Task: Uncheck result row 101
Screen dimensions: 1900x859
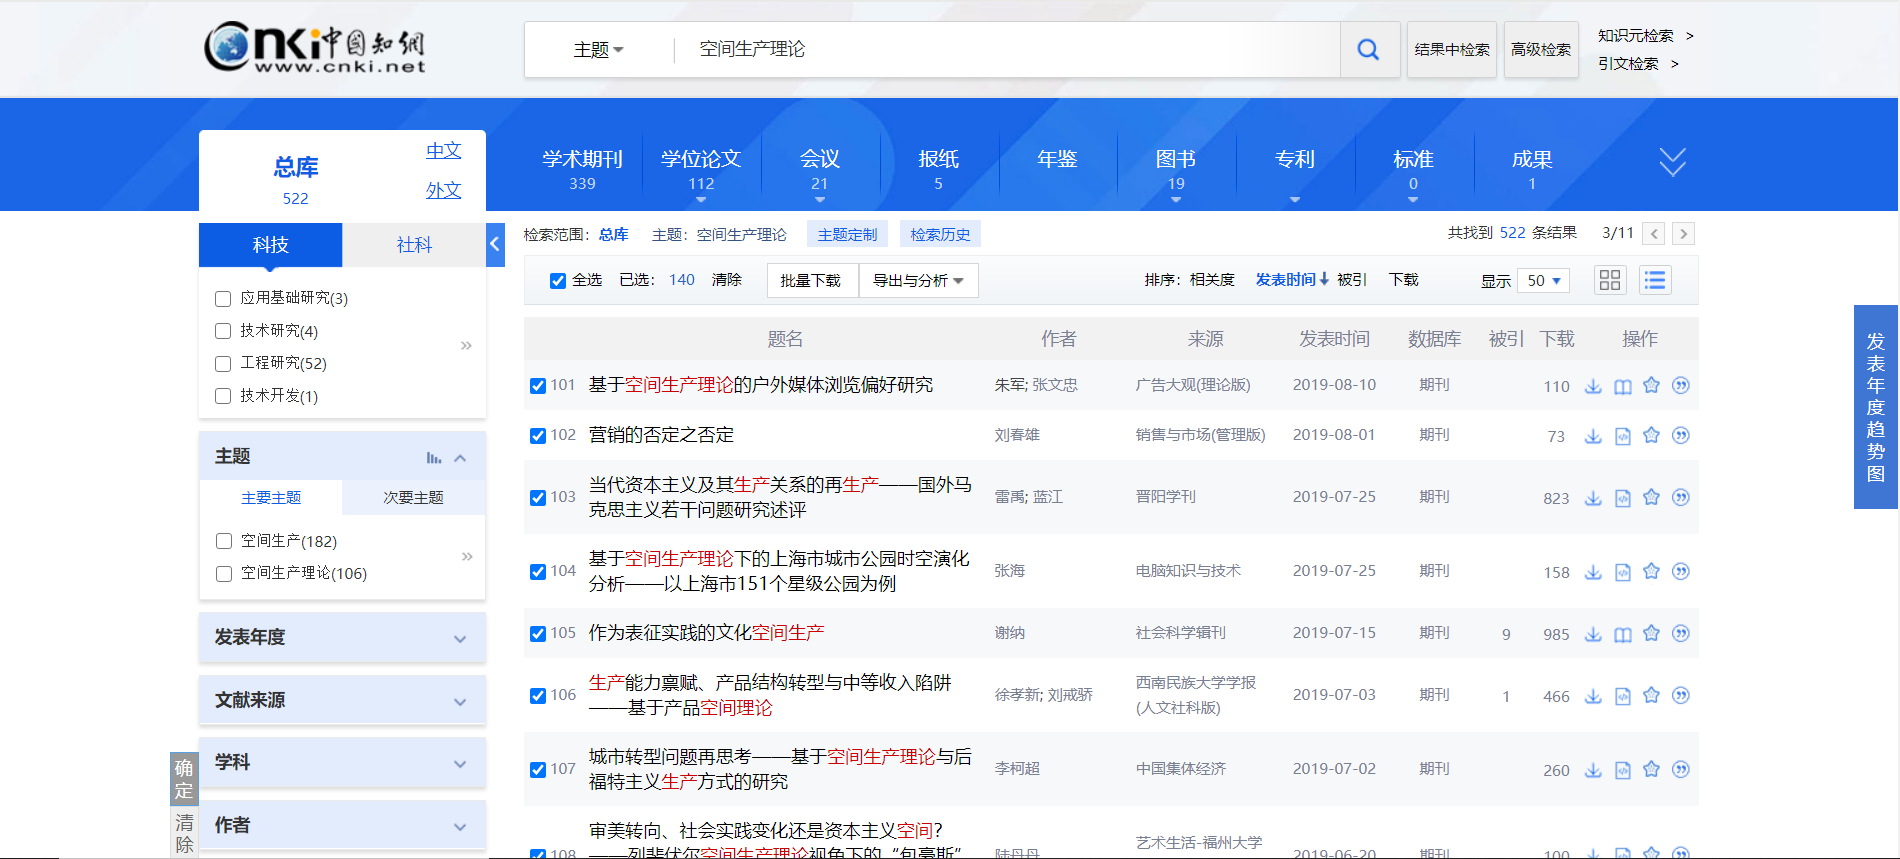Action: [538, 386]
